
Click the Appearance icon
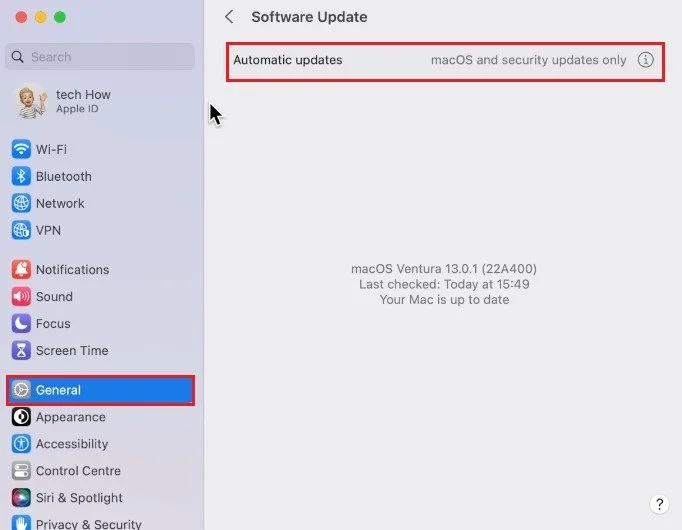(21, 417)
